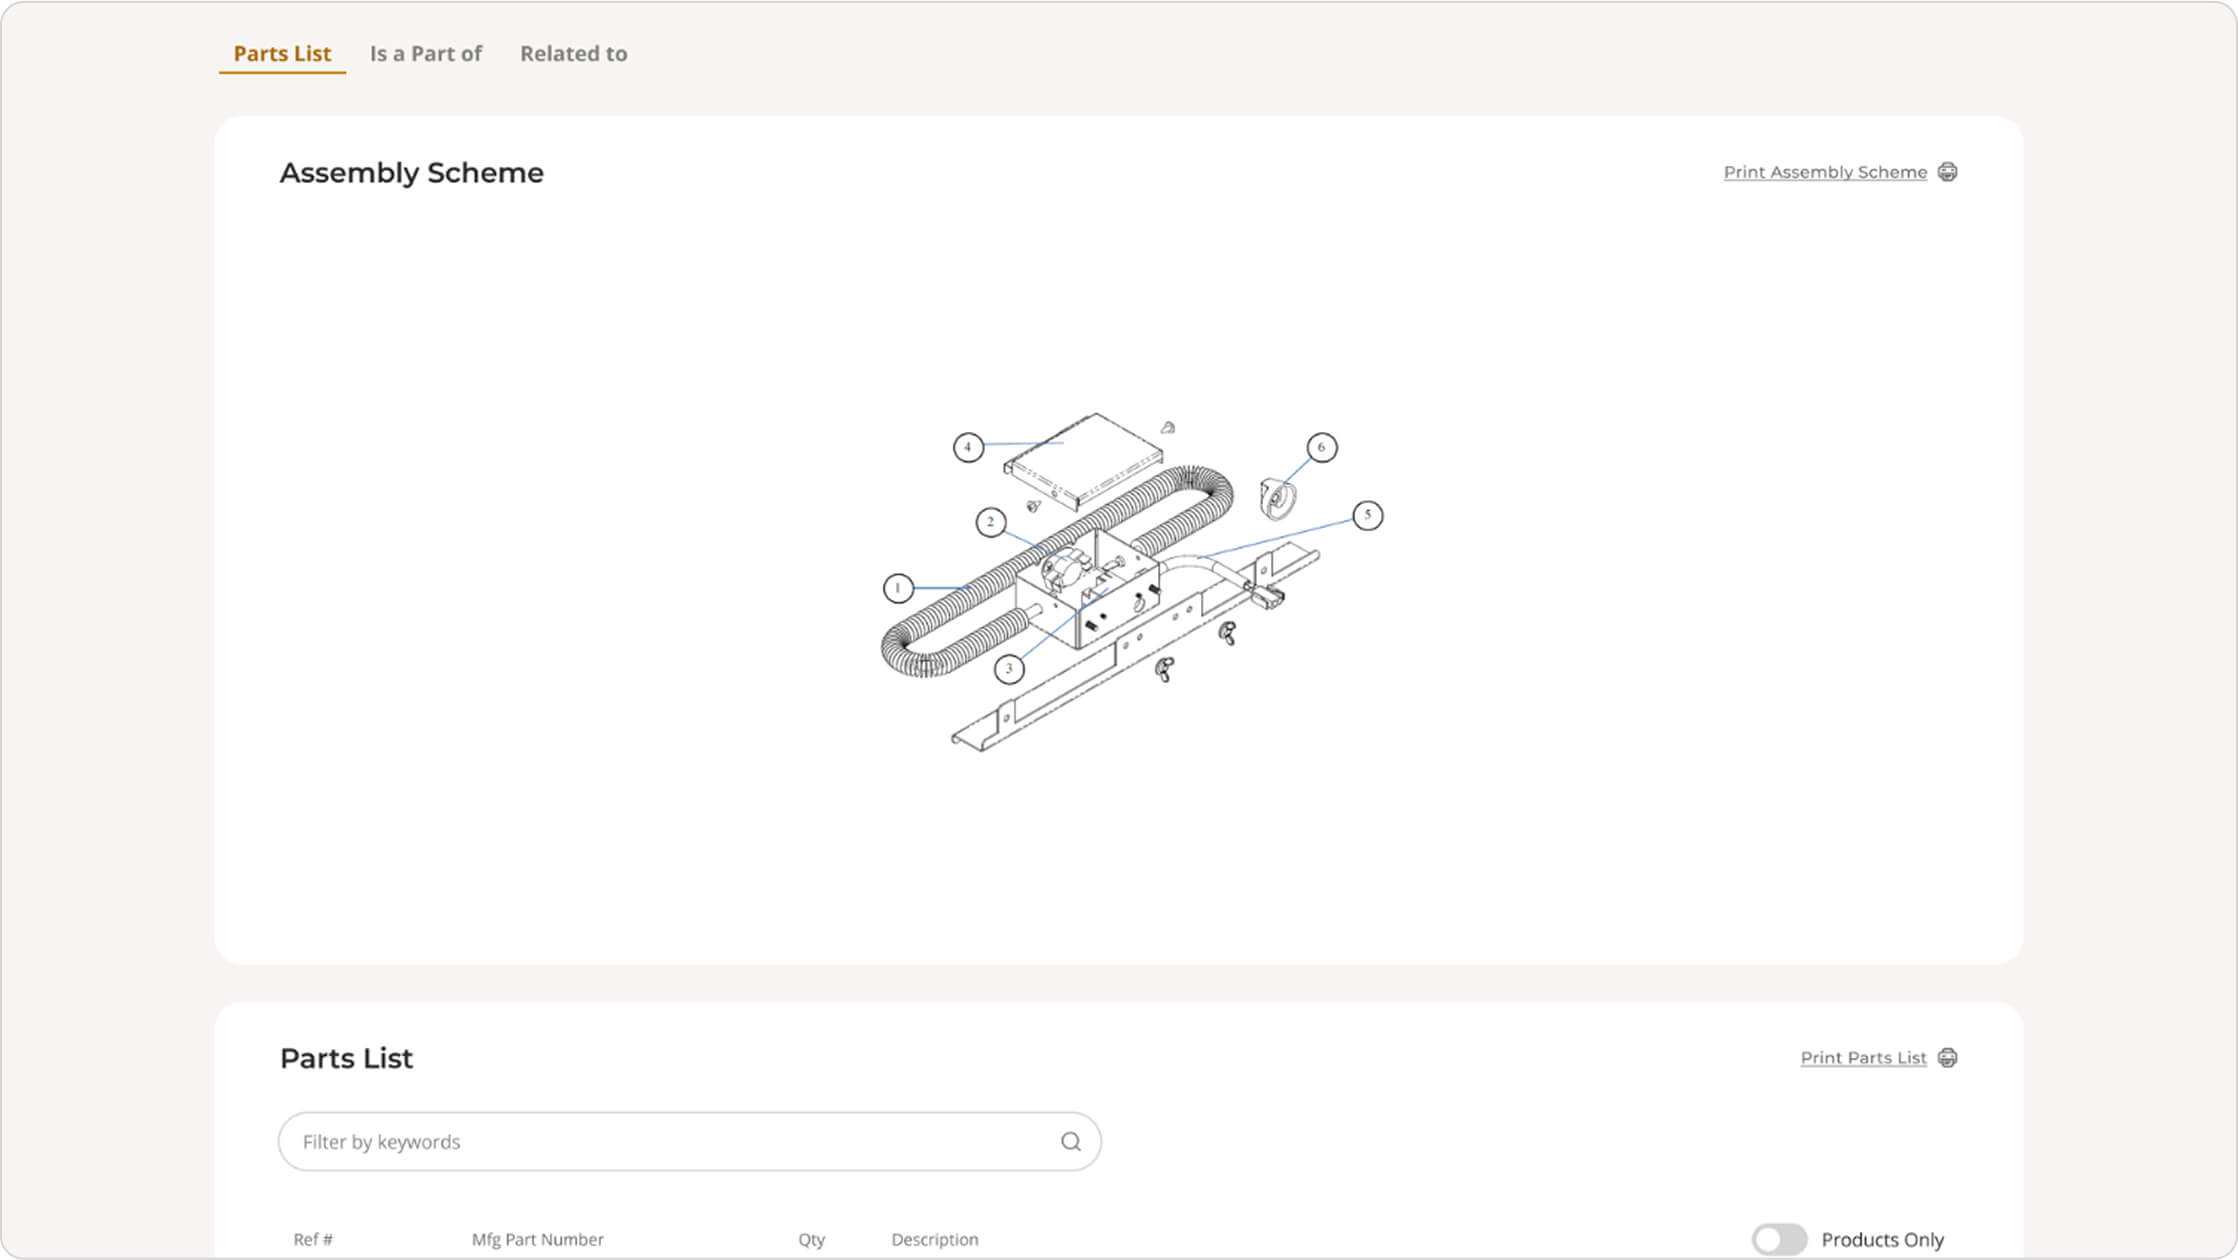Select callout 3 in assembly diagram
The width and height of the screenshot is (2238, 1260).
tap(1009, 669)
